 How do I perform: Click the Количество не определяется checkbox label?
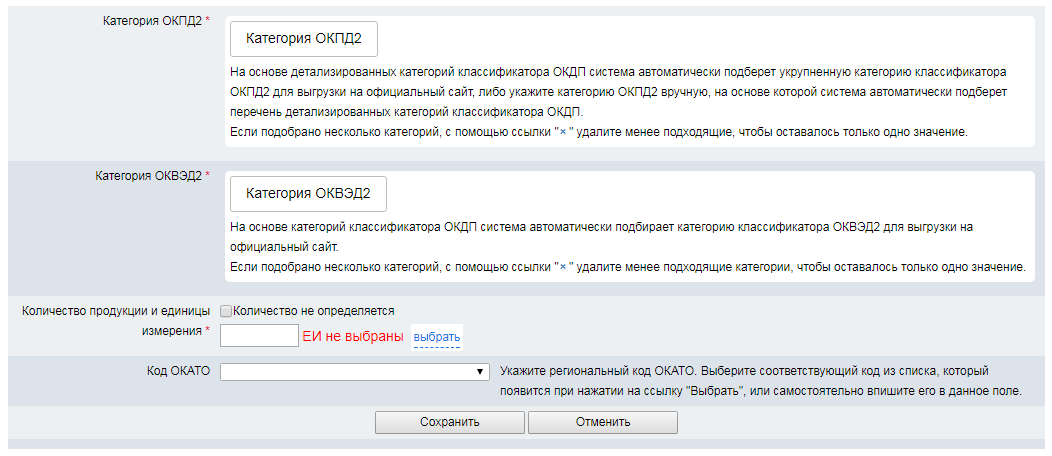313,311
